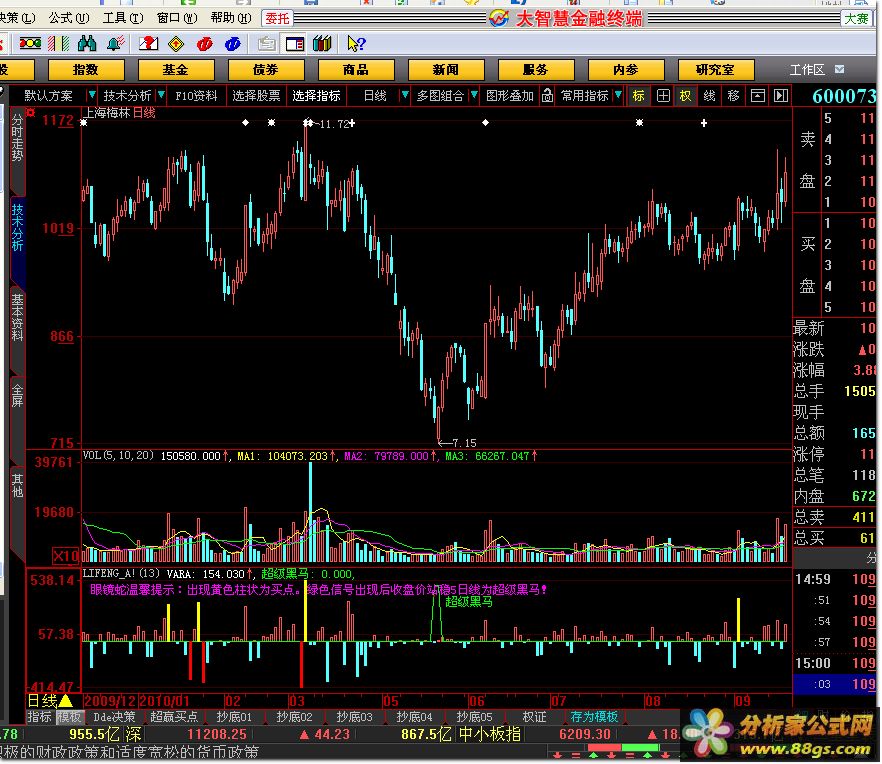Click the stock code 600073
The image size is (882, 764).
[844, 96]
